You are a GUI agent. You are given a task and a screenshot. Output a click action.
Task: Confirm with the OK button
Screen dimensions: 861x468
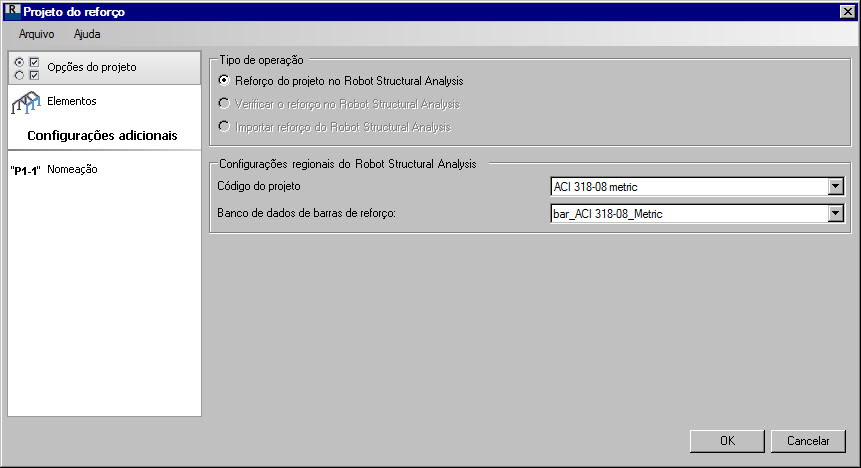[727, 441]
